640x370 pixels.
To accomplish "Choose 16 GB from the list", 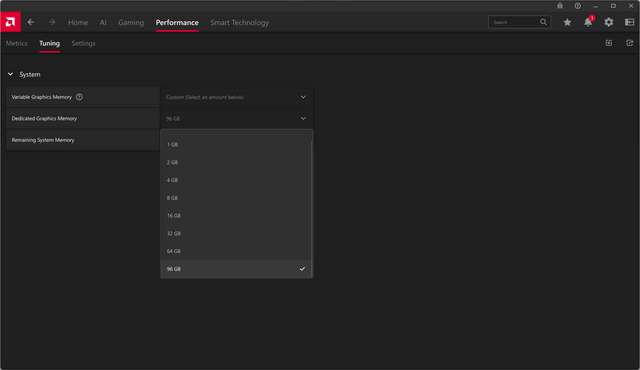I will [236, 215].
